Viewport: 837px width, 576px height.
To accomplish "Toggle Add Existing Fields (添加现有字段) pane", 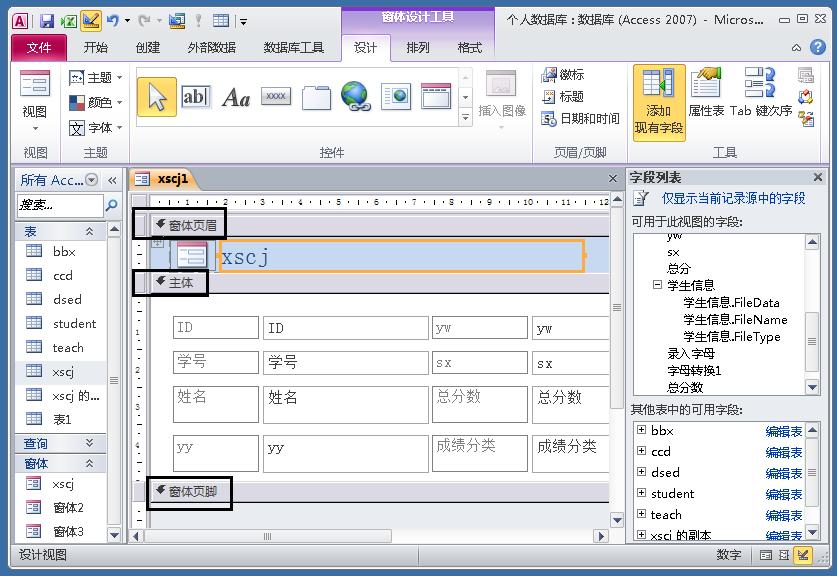I will point(659,102).
